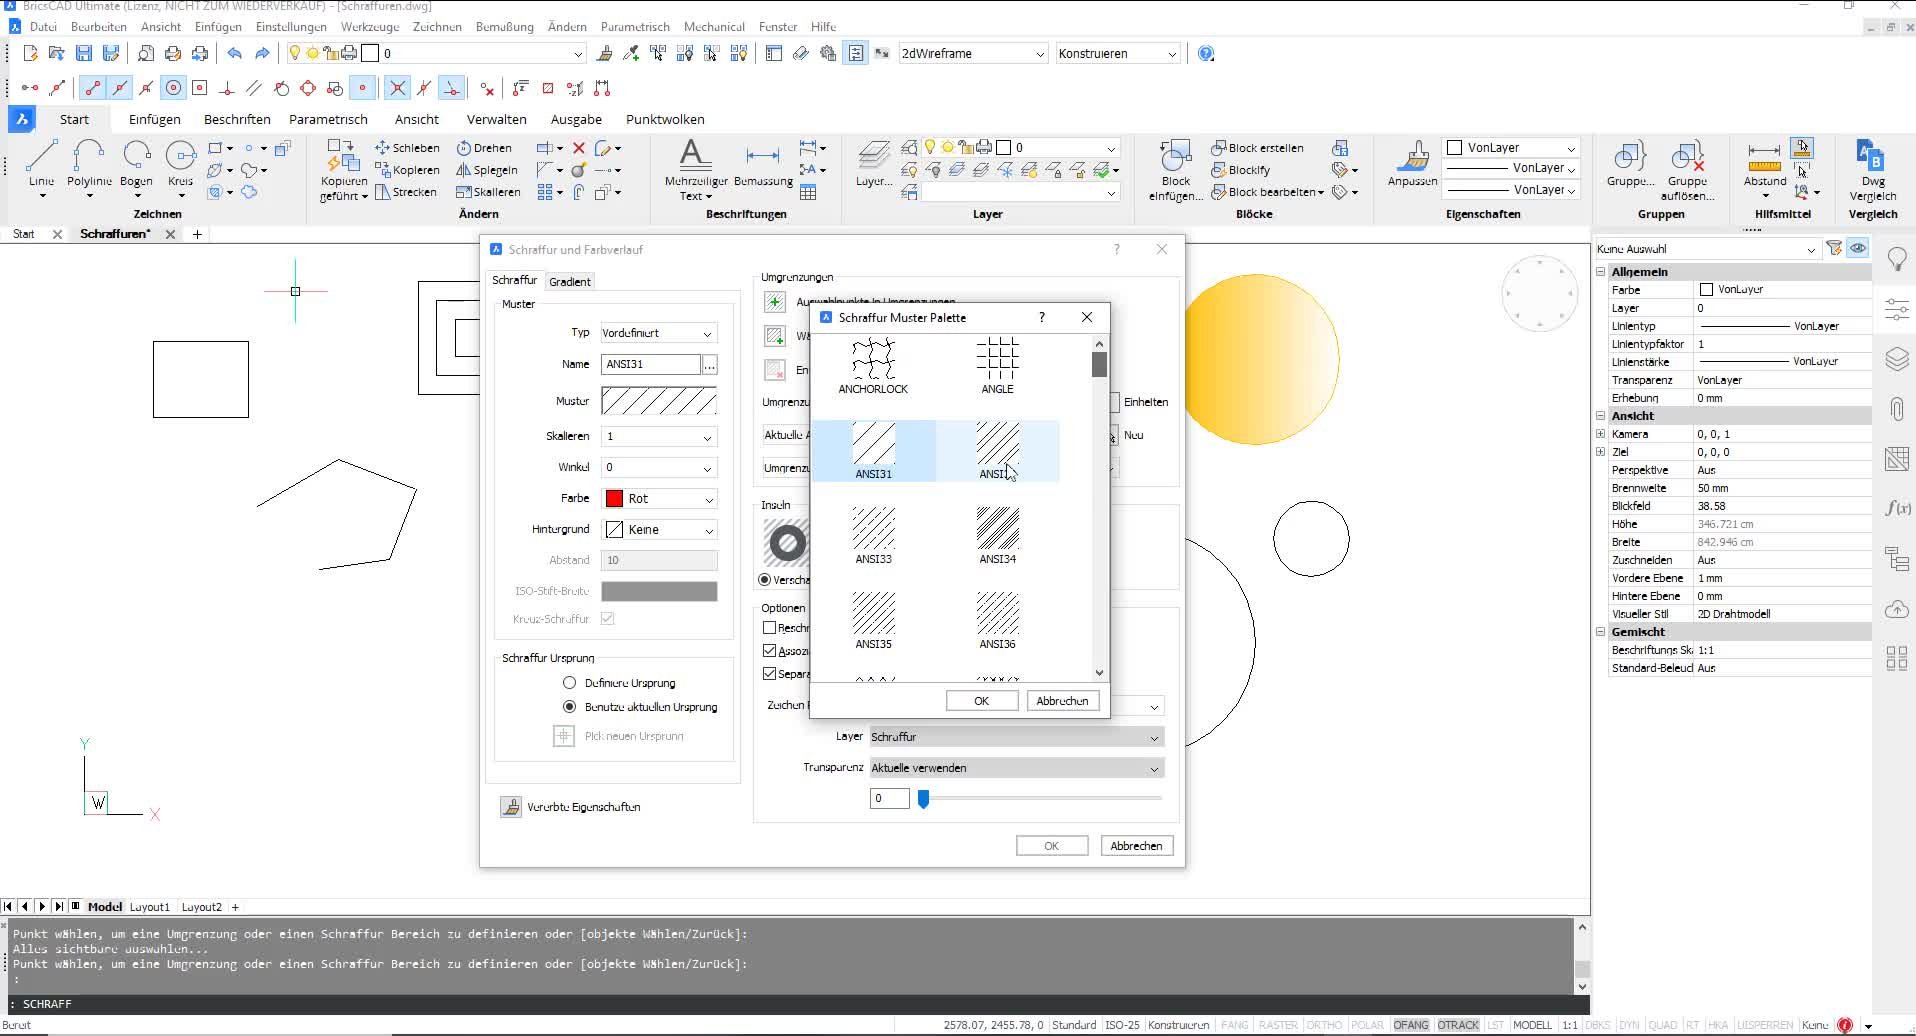
Task: Open the Transparenz dropdown Aktuelle verwenden
Action: point(1017,768)
